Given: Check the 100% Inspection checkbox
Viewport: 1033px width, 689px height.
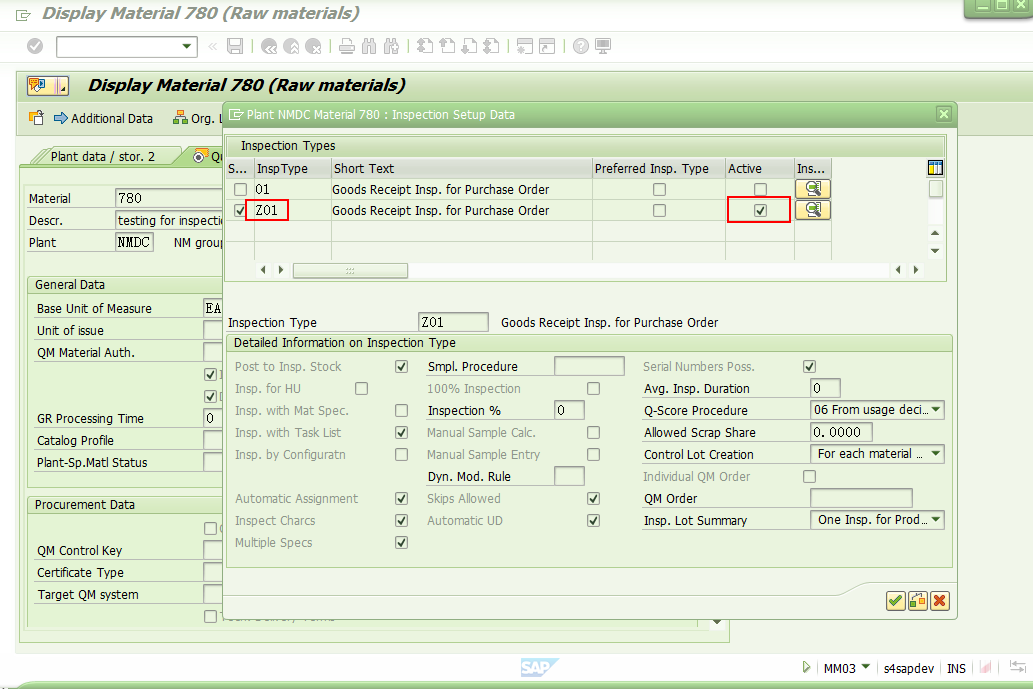Looking at the screenshot, I should [x=593, y=388].
